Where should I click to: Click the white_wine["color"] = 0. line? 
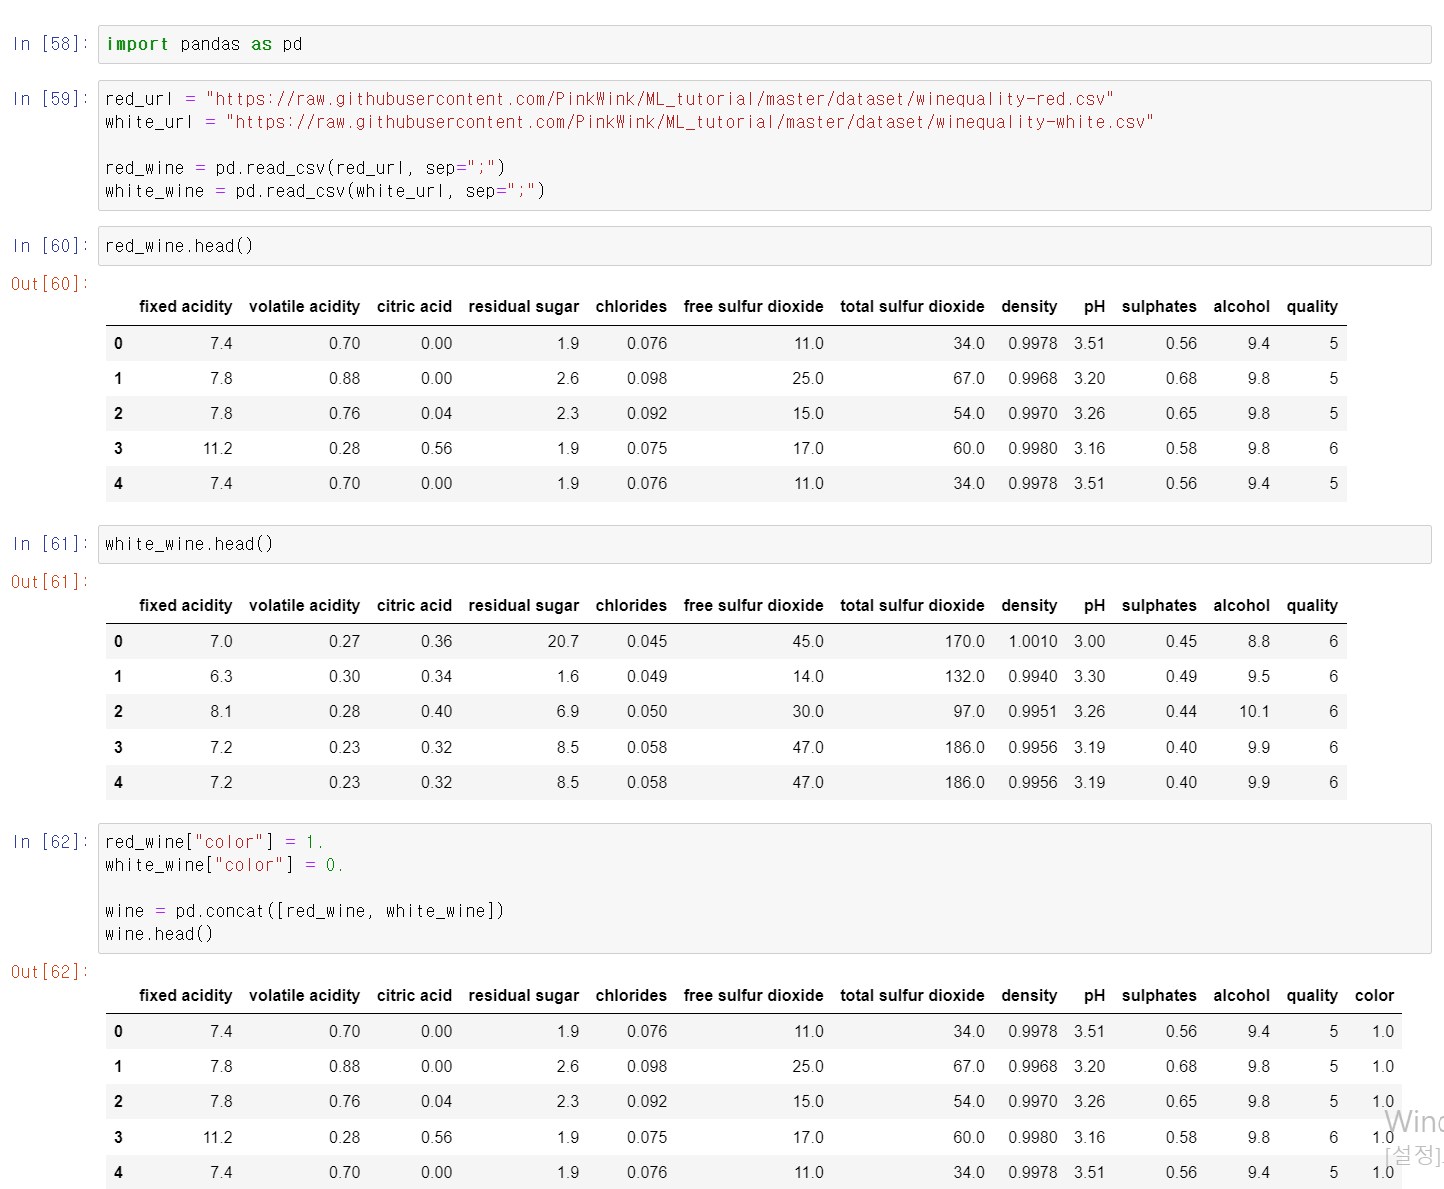(224, 865)
